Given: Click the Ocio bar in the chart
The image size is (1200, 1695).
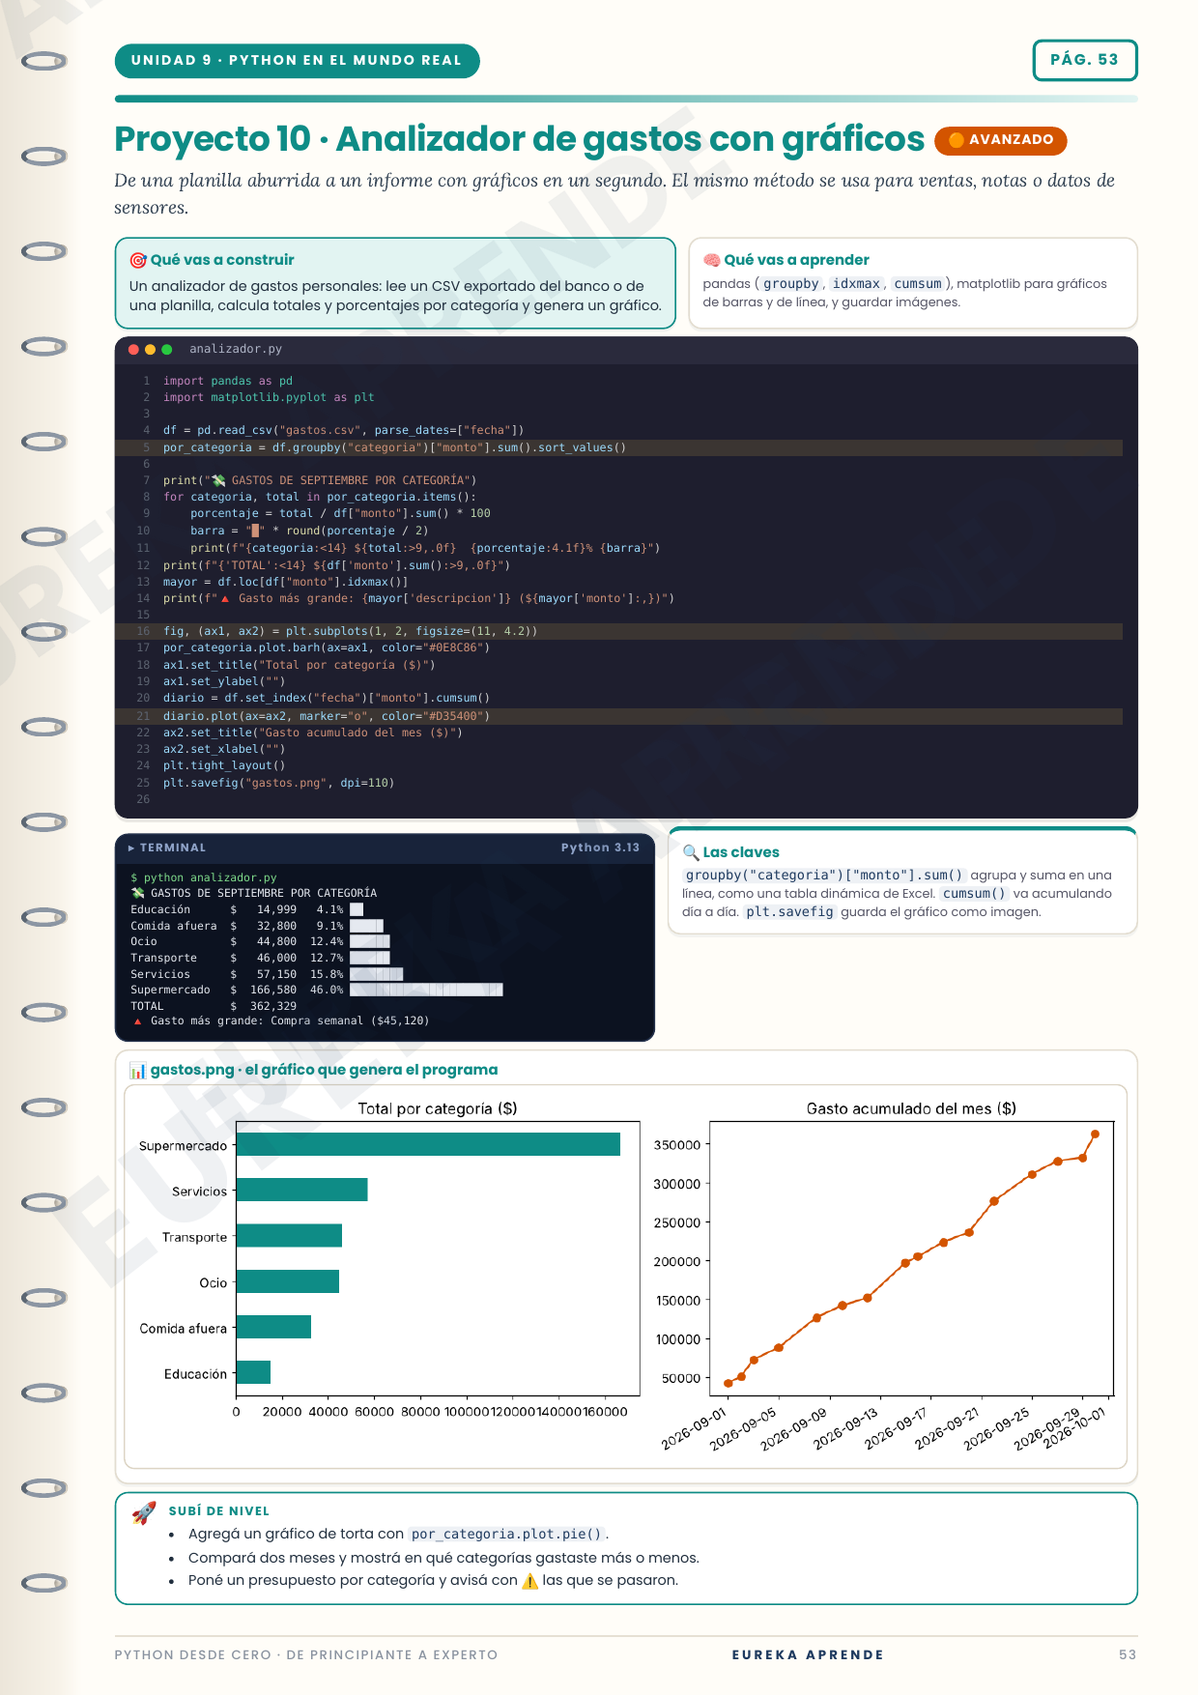Looking at the screenshot, I should pos(288,1282).
